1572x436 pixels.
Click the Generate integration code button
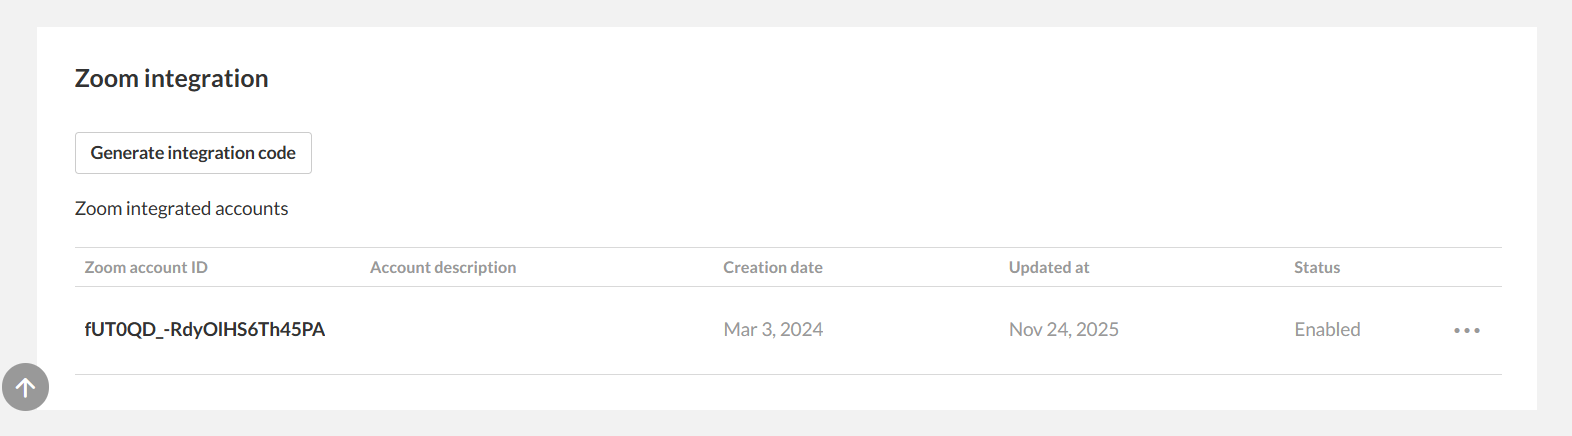(x=193, y=153)
